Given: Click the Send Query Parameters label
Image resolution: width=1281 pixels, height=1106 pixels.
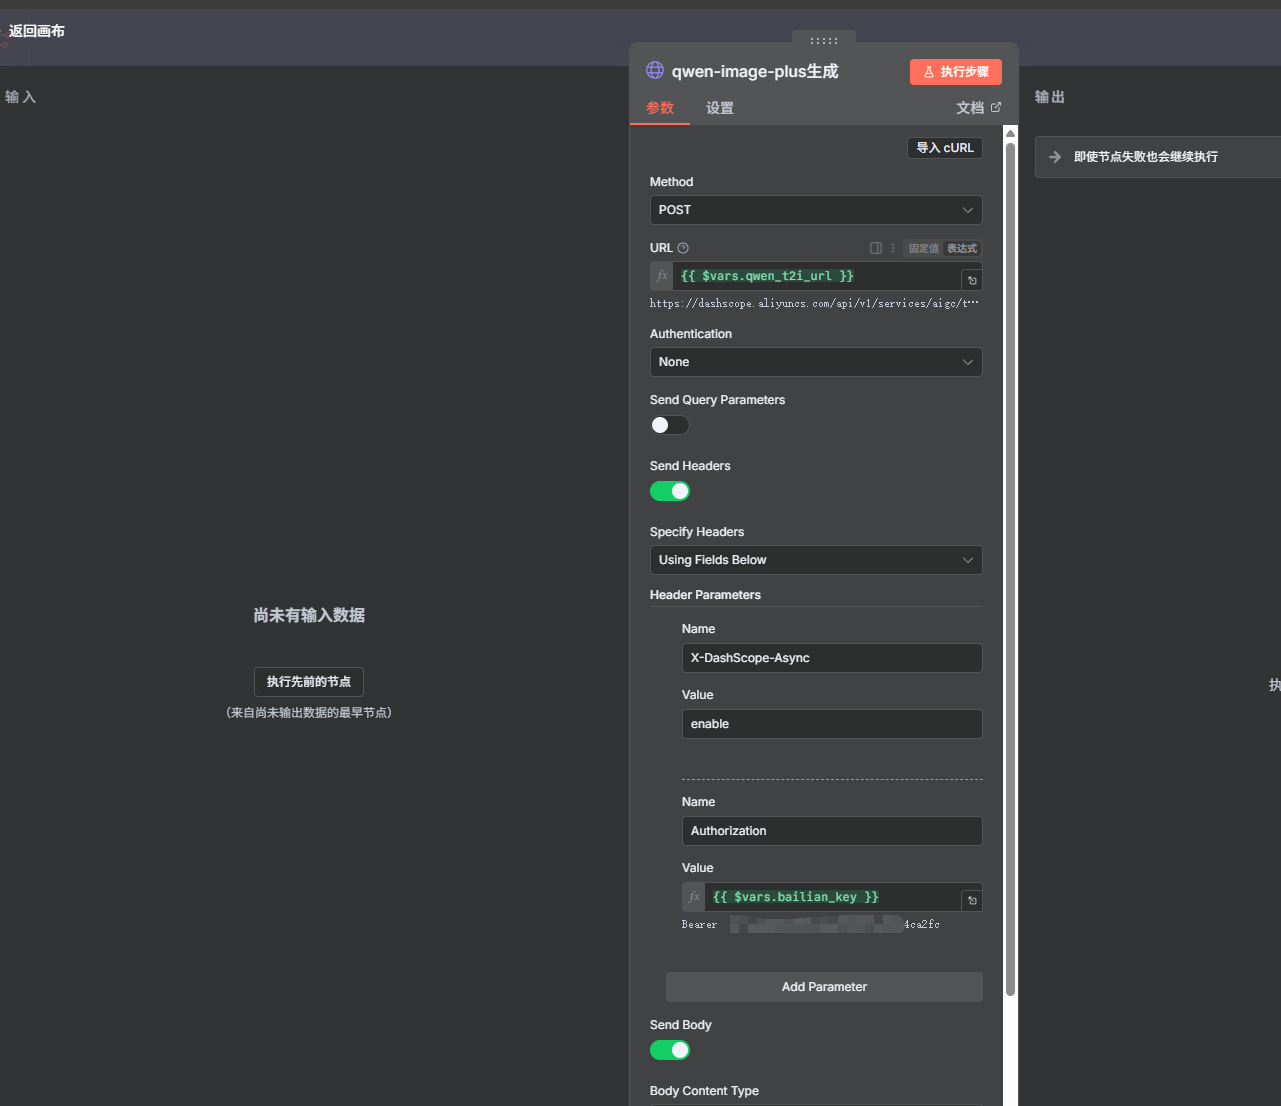Looking at the screenshot, I should [x=717, y=400].
